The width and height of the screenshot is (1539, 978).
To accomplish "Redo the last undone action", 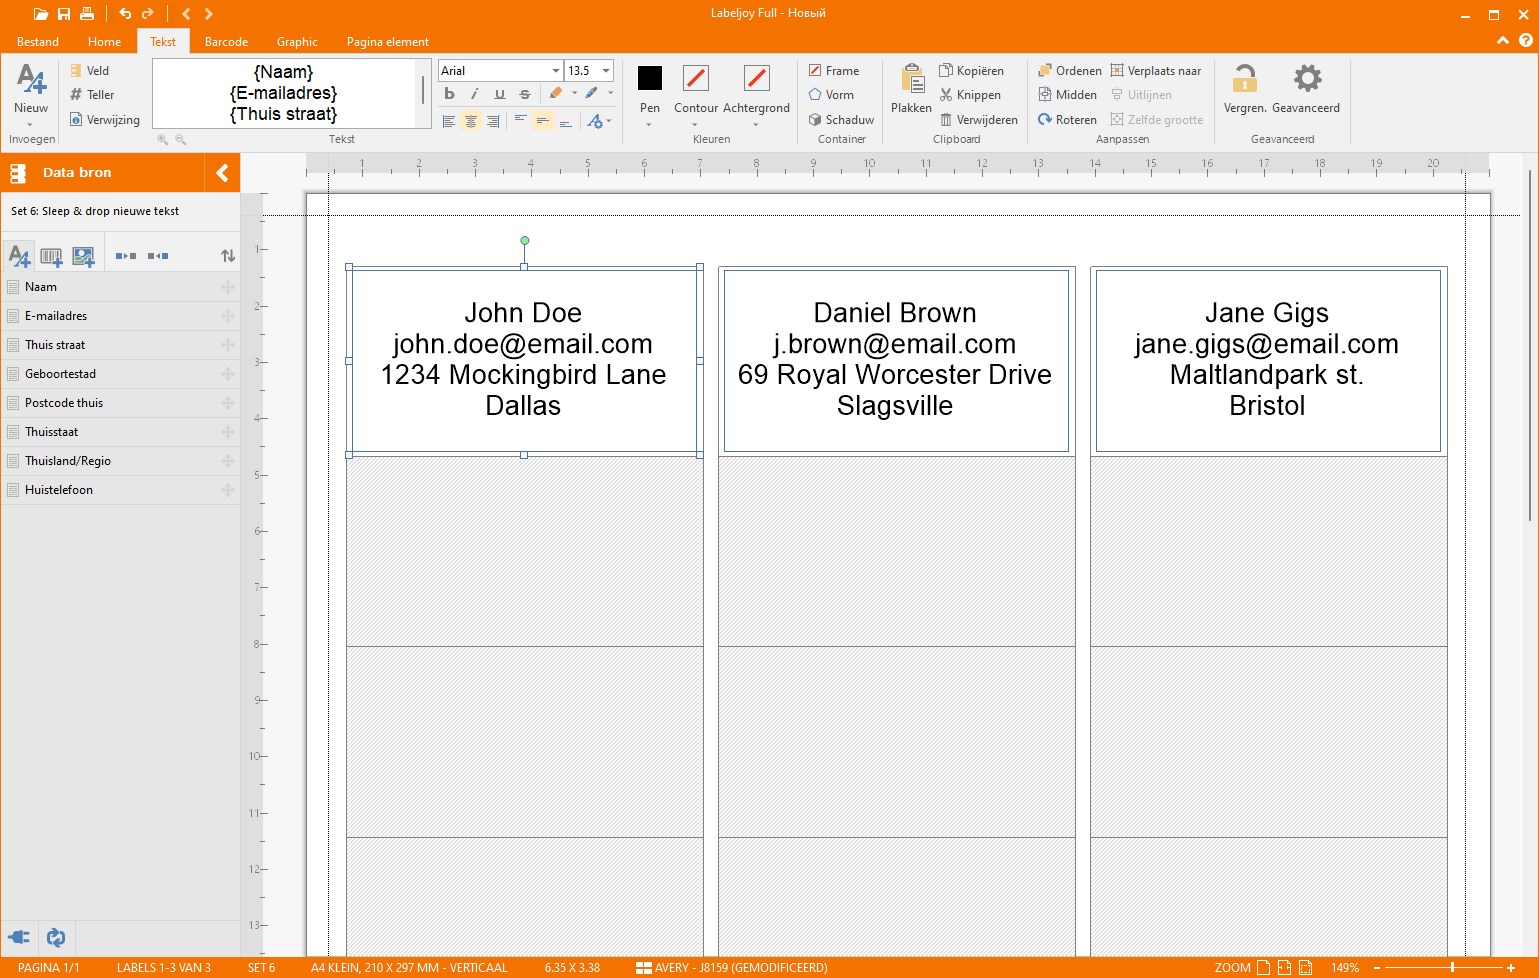I will [x=148, y=14].
